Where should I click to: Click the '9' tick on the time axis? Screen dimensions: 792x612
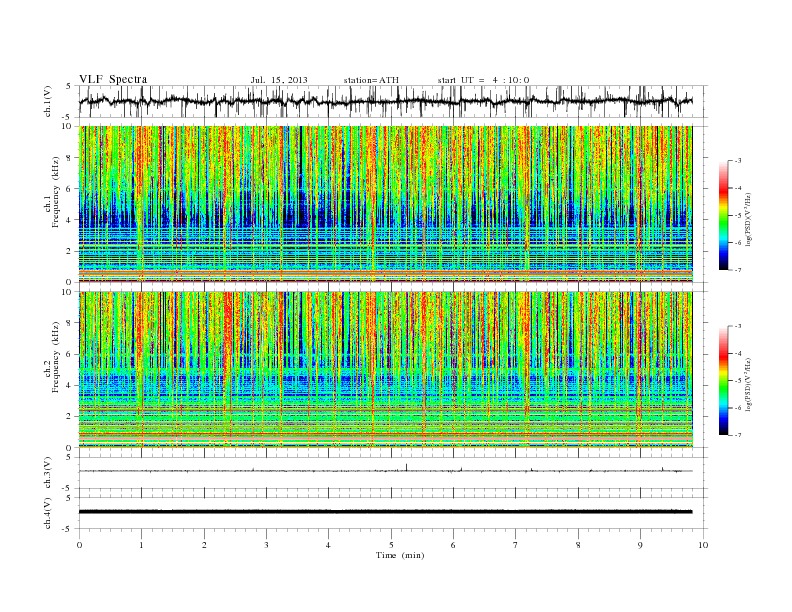pyautogui.click(x=640, y=545)
